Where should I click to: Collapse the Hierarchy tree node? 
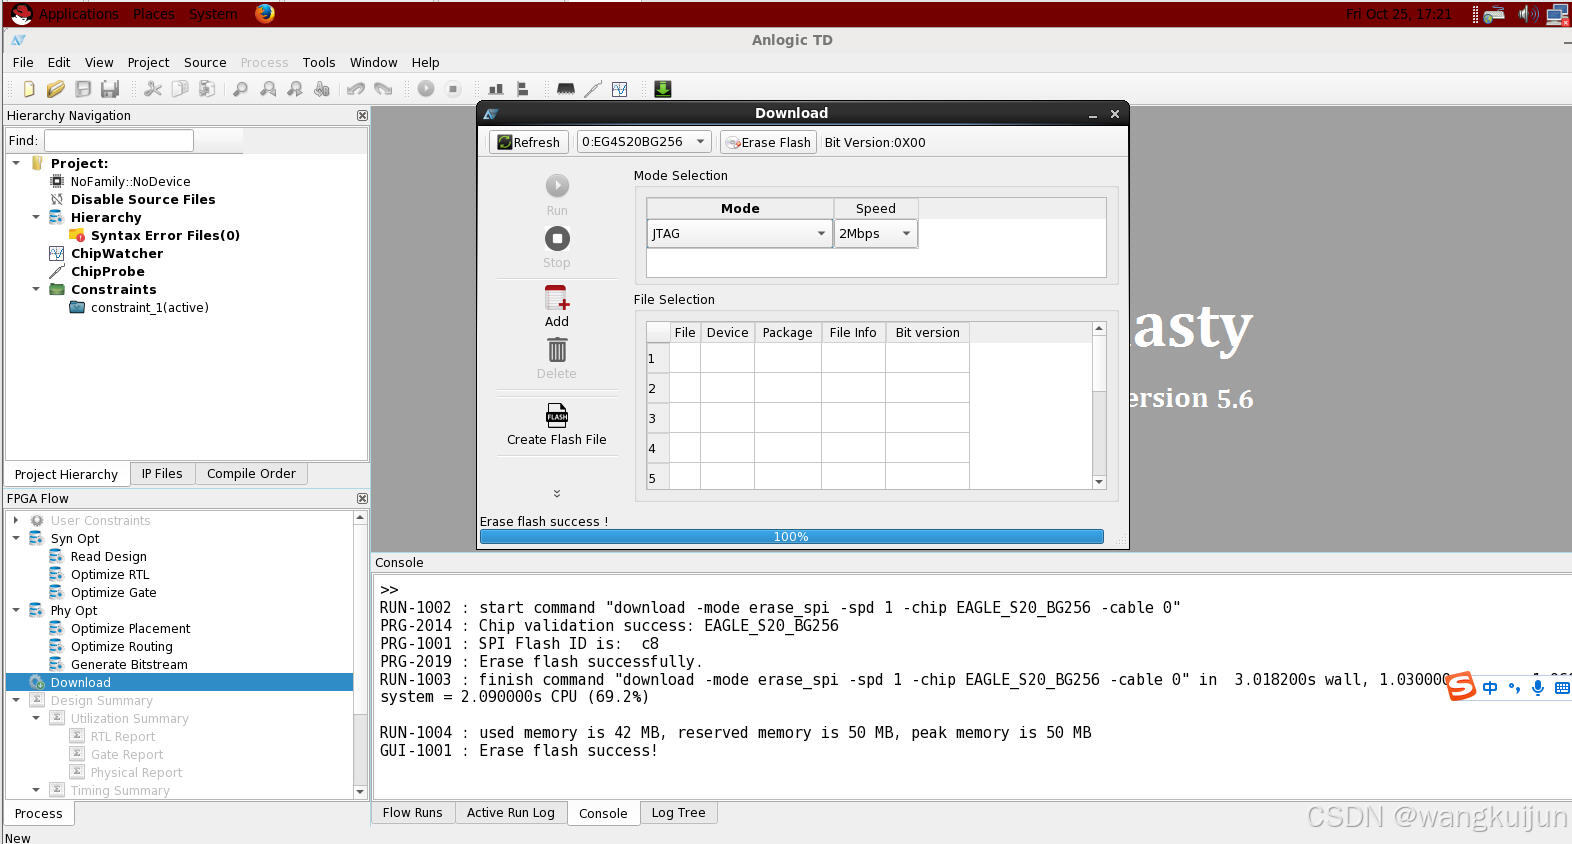point(36,217)
